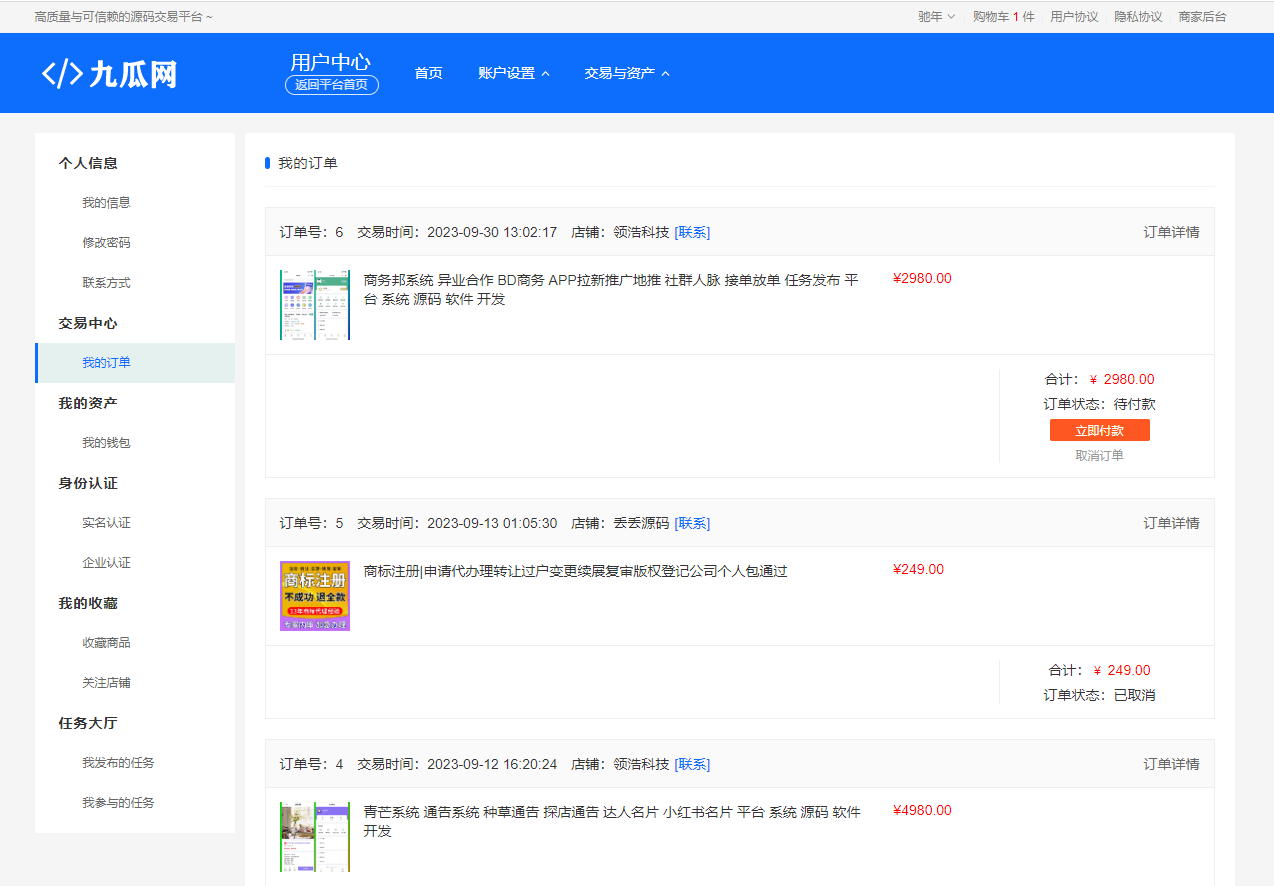This screenshot has height=886, width=1274.
Task: Open product thumbnail for 商务邦系统 order
Action: (314, 305)
